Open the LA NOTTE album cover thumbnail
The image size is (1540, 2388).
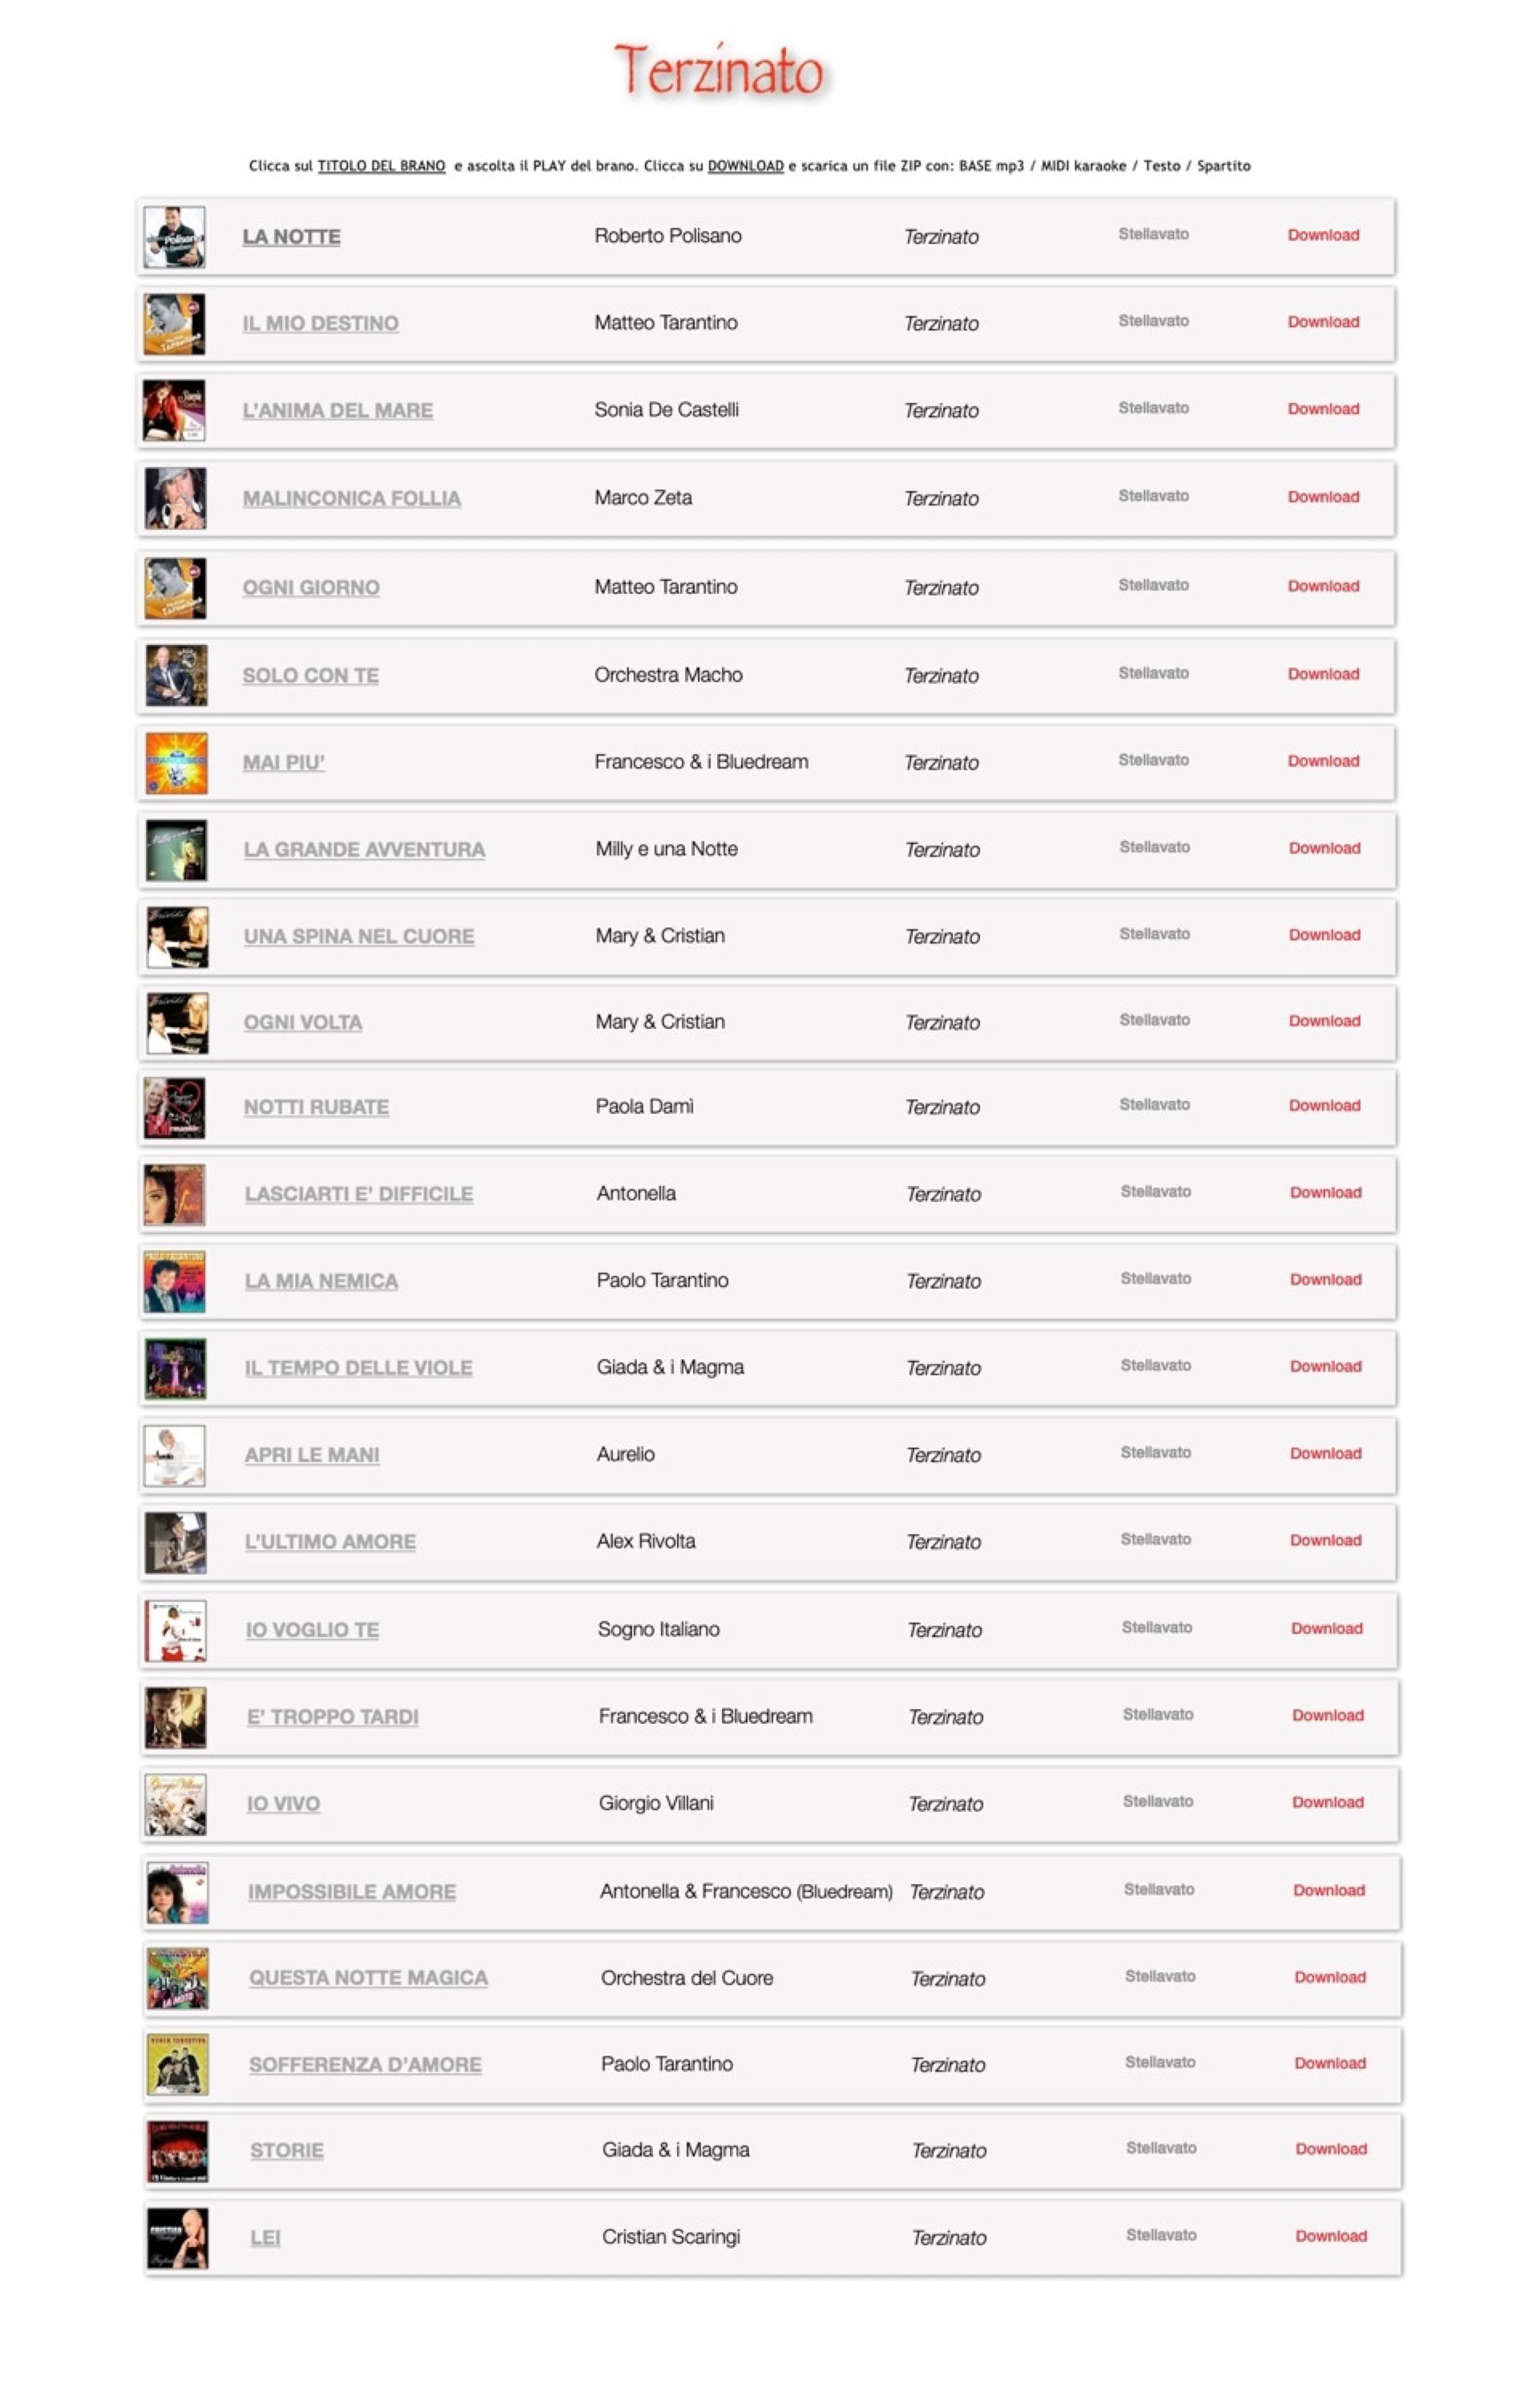[174, 237]
